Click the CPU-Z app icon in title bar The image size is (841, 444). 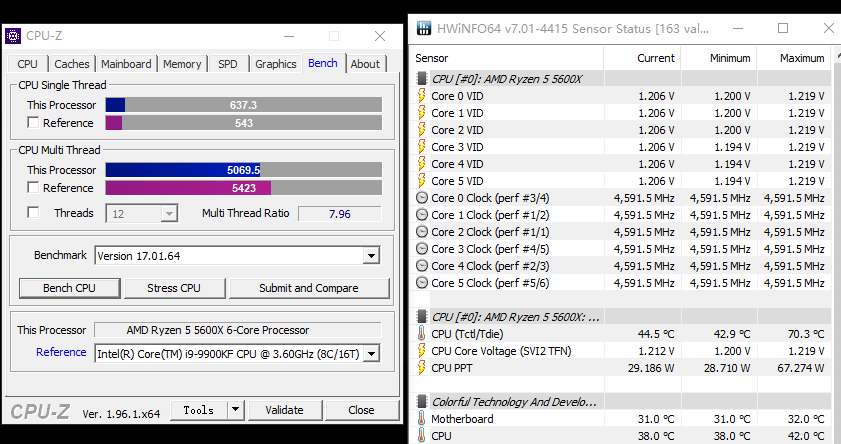coord(13,36)
